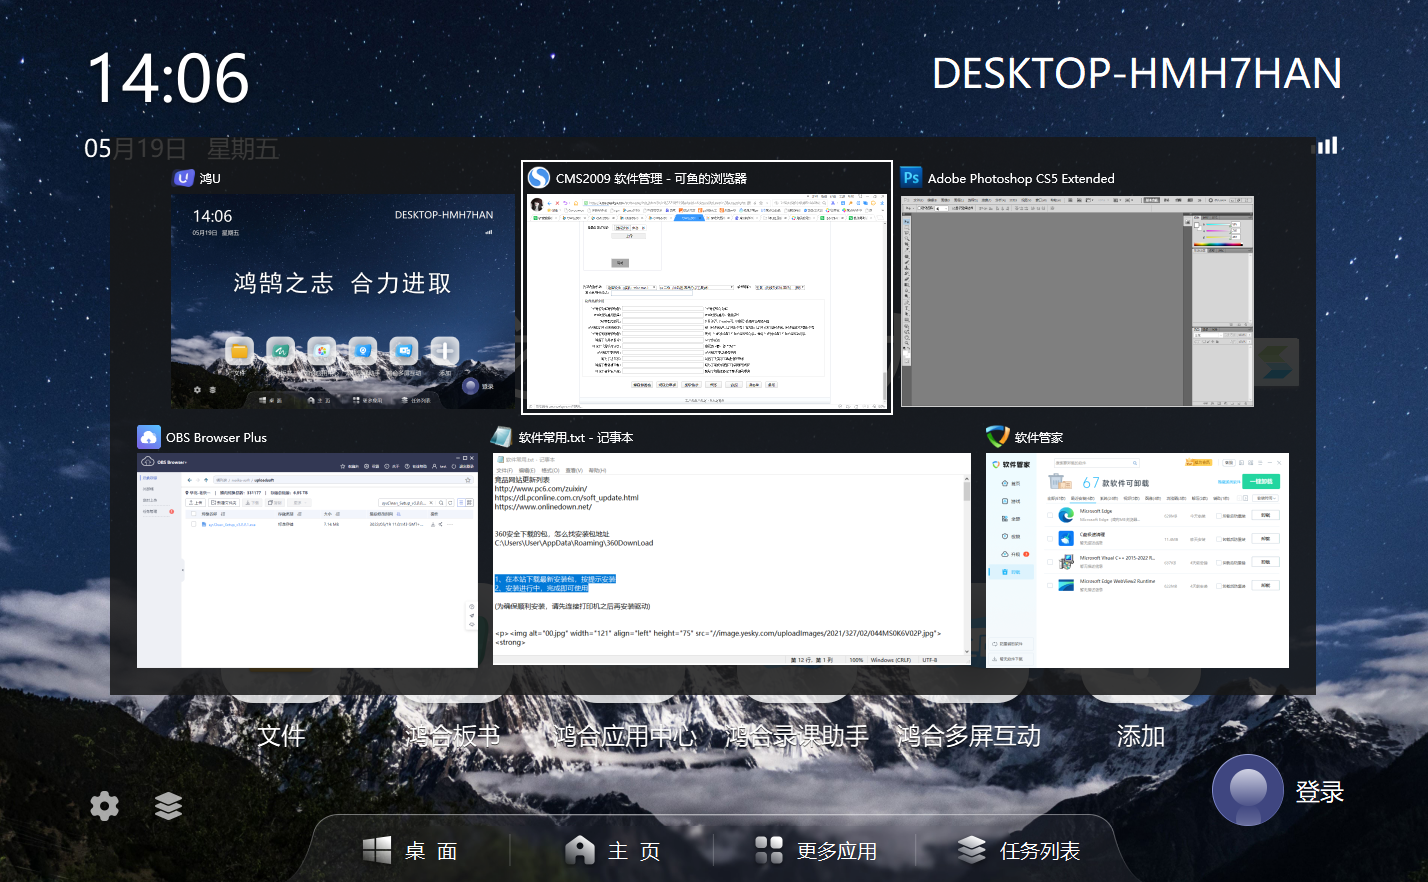Click the 可鱼 browser icon beside CMS2009
This screenshot has height=882, width=1428.
(539, 178)
